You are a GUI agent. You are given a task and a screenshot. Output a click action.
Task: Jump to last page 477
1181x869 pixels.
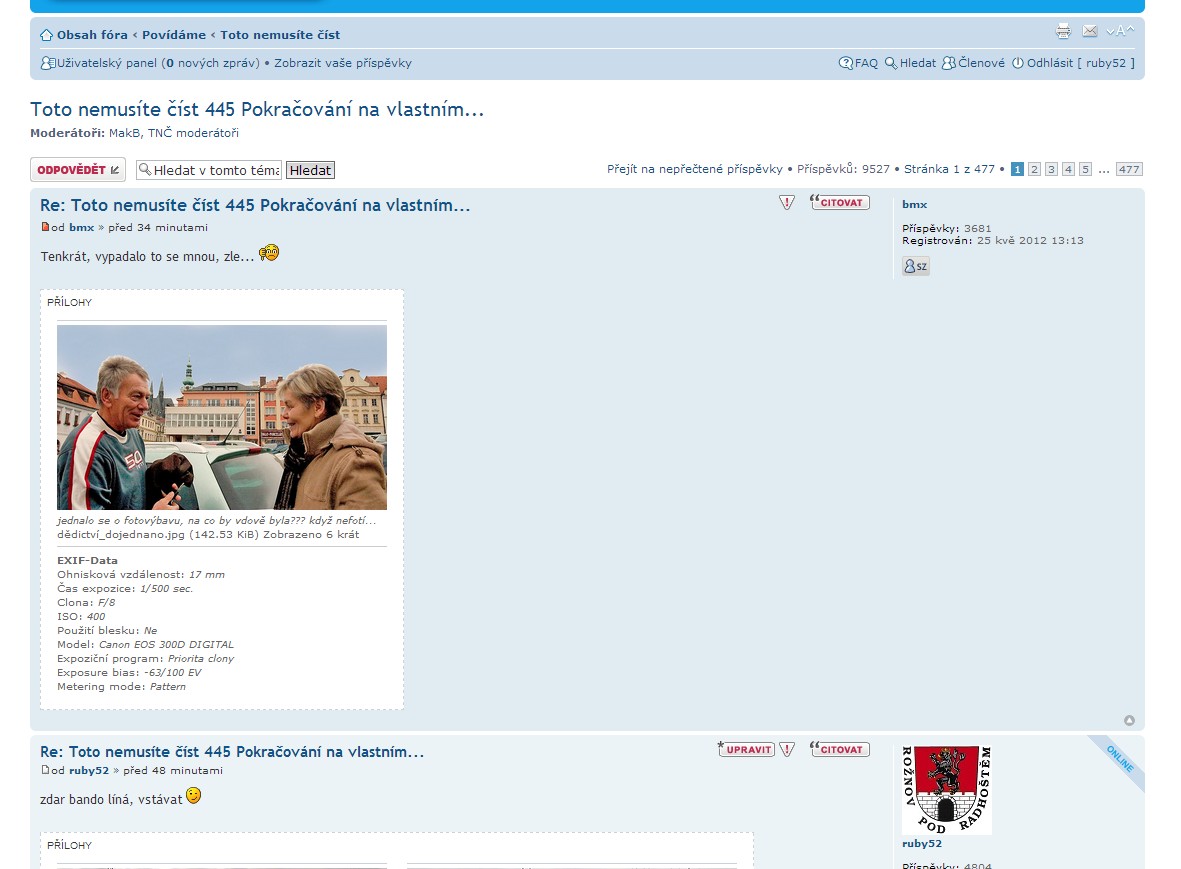tap(1129, 170)
